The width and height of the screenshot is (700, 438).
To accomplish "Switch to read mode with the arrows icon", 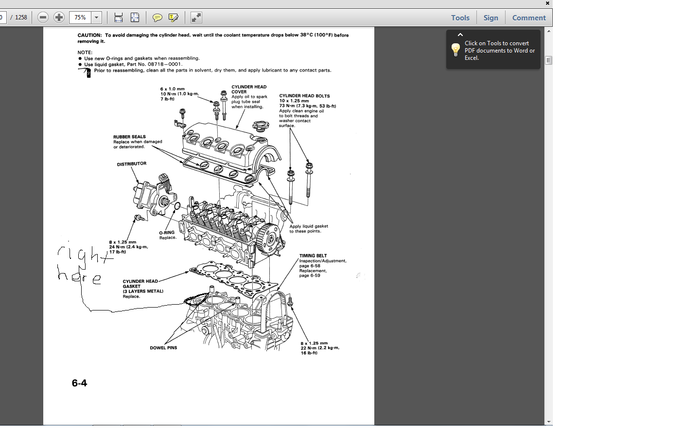I will [196, 17].
